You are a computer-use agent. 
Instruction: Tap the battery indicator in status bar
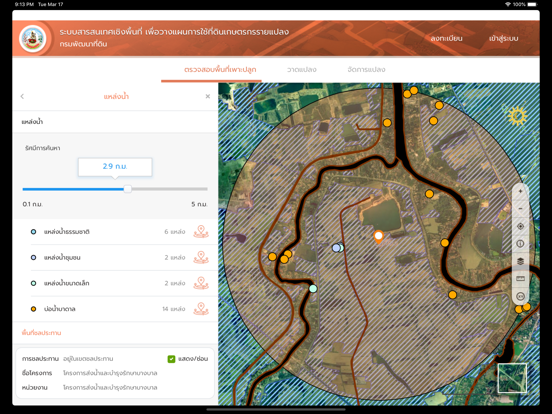pos(533,4)
